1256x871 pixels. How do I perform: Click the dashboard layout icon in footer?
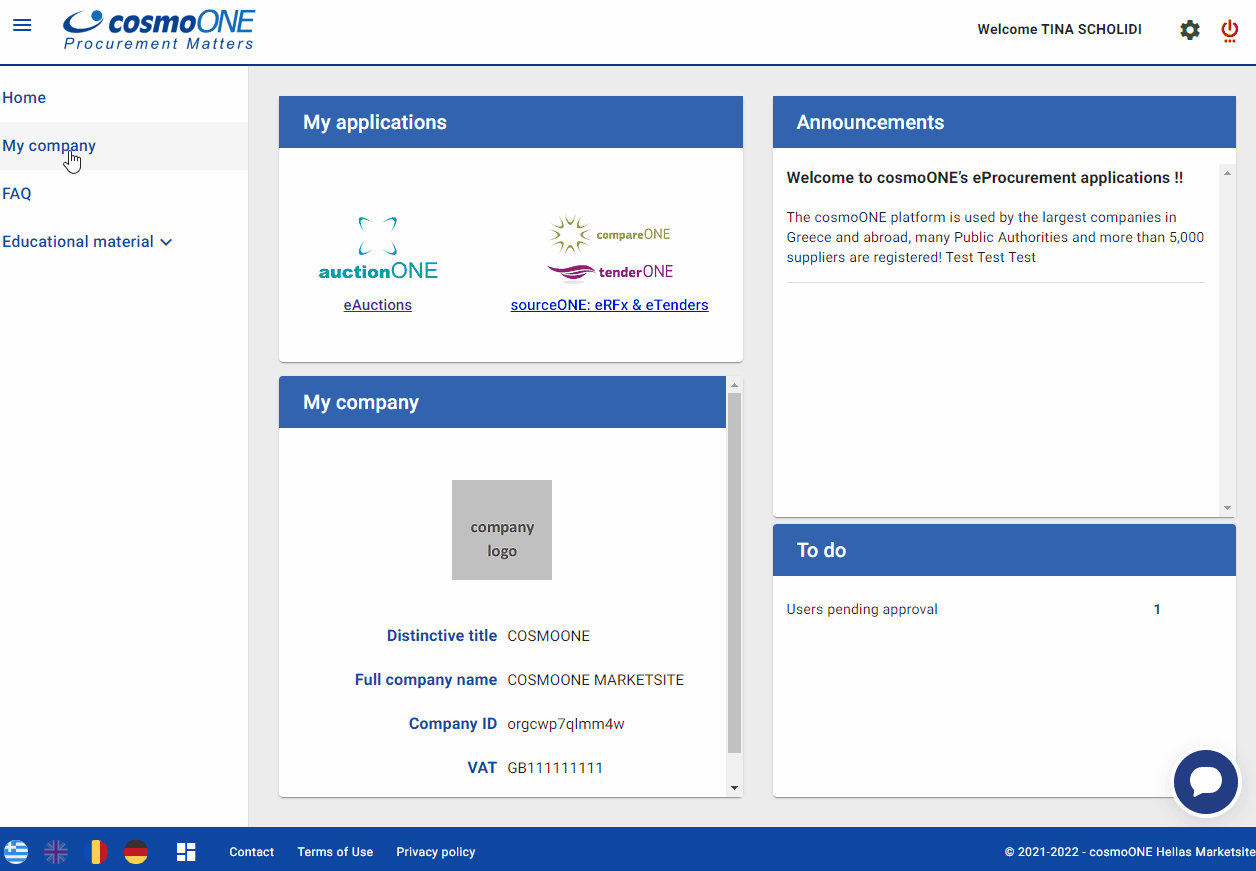(186, 852)
